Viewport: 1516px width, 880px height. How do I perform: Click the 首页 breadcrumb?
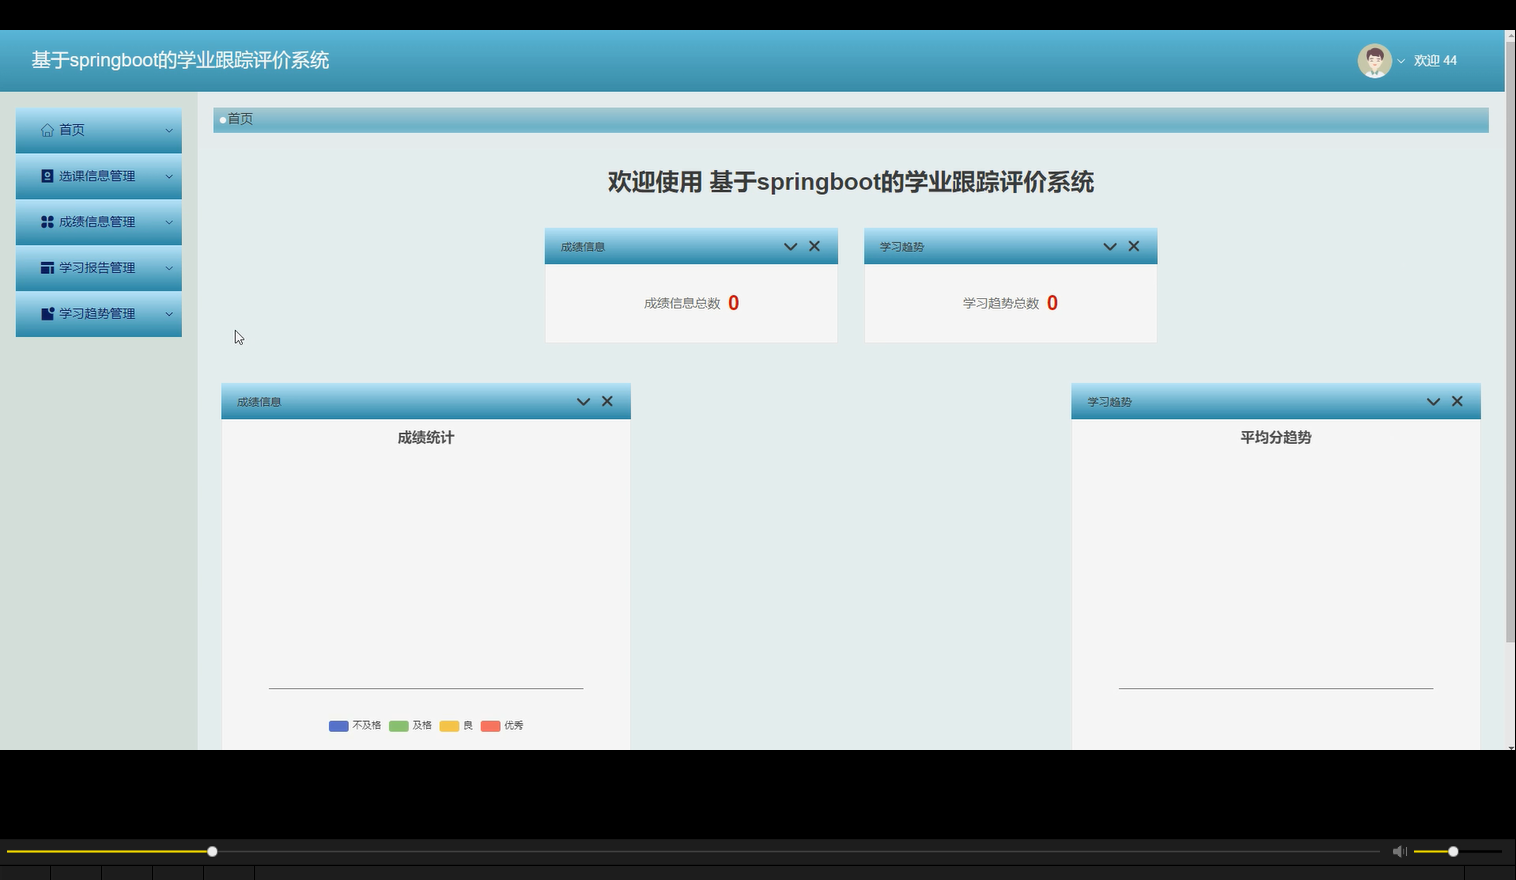tap(240, 119)
